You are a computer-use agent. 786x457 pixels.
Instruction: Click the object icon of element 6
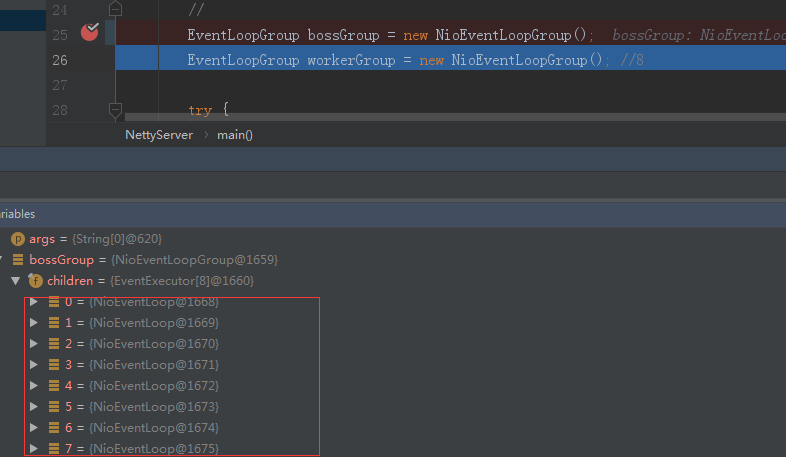pyautogui.click(x=54, y=427)
